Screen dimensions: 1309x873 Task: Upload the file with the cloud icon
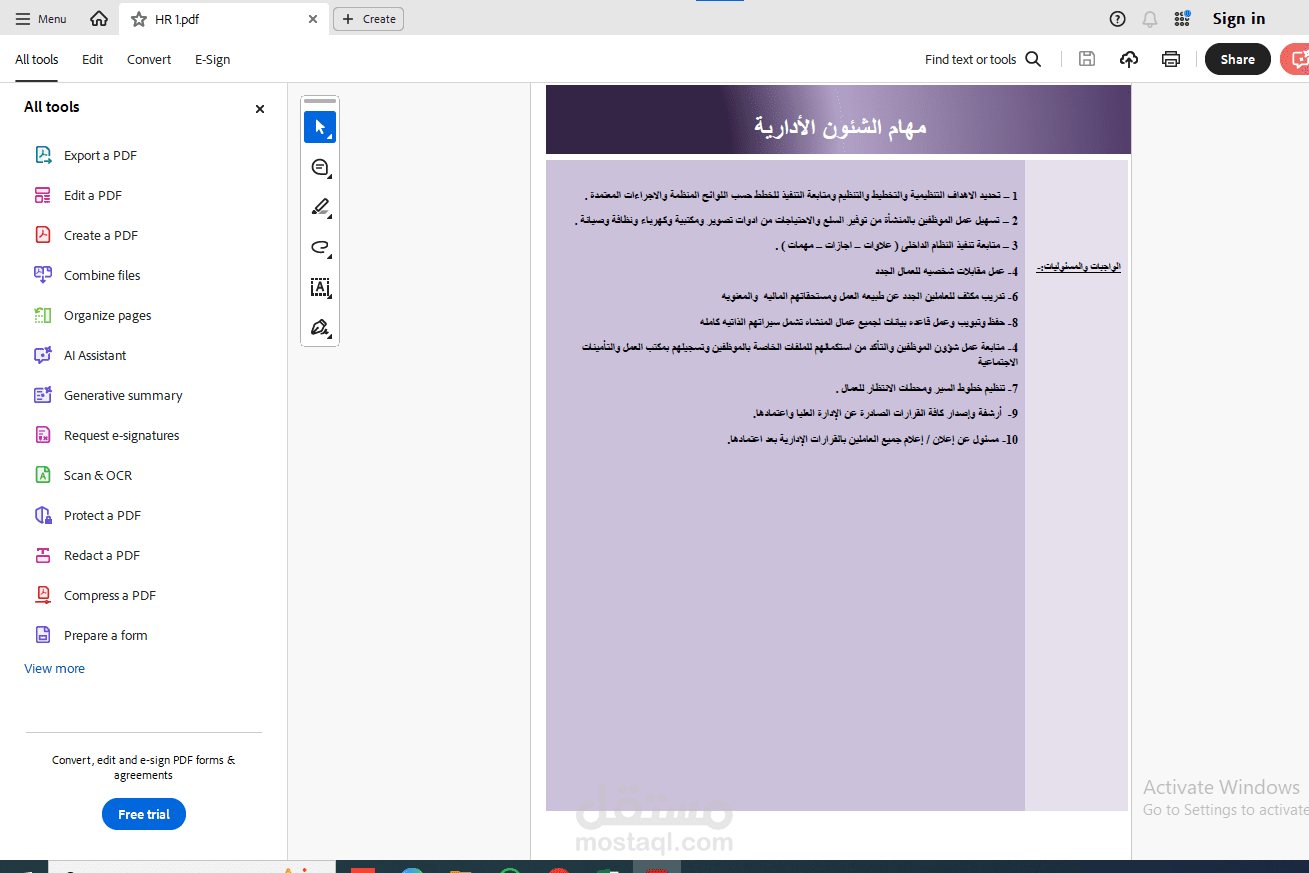click(x=1128, y=59)
